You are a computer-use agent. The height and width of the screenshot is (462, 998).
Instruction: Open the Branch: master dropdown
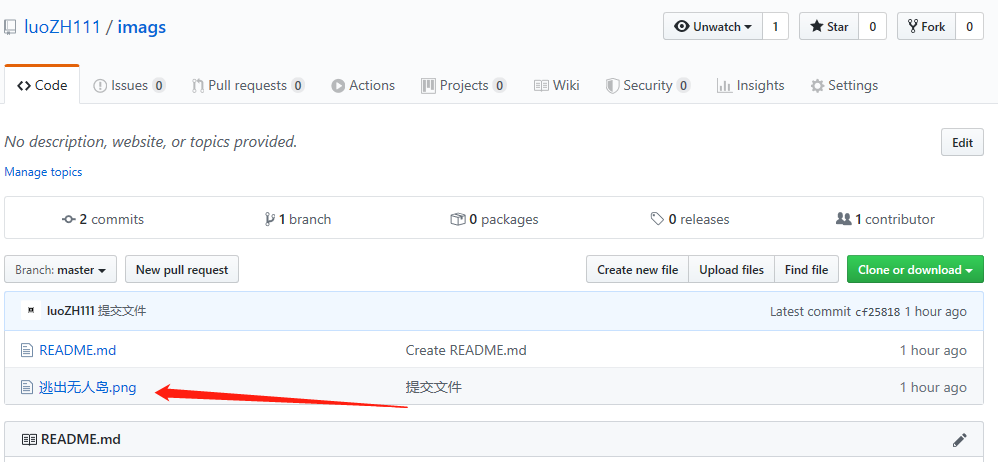point(60,269)
